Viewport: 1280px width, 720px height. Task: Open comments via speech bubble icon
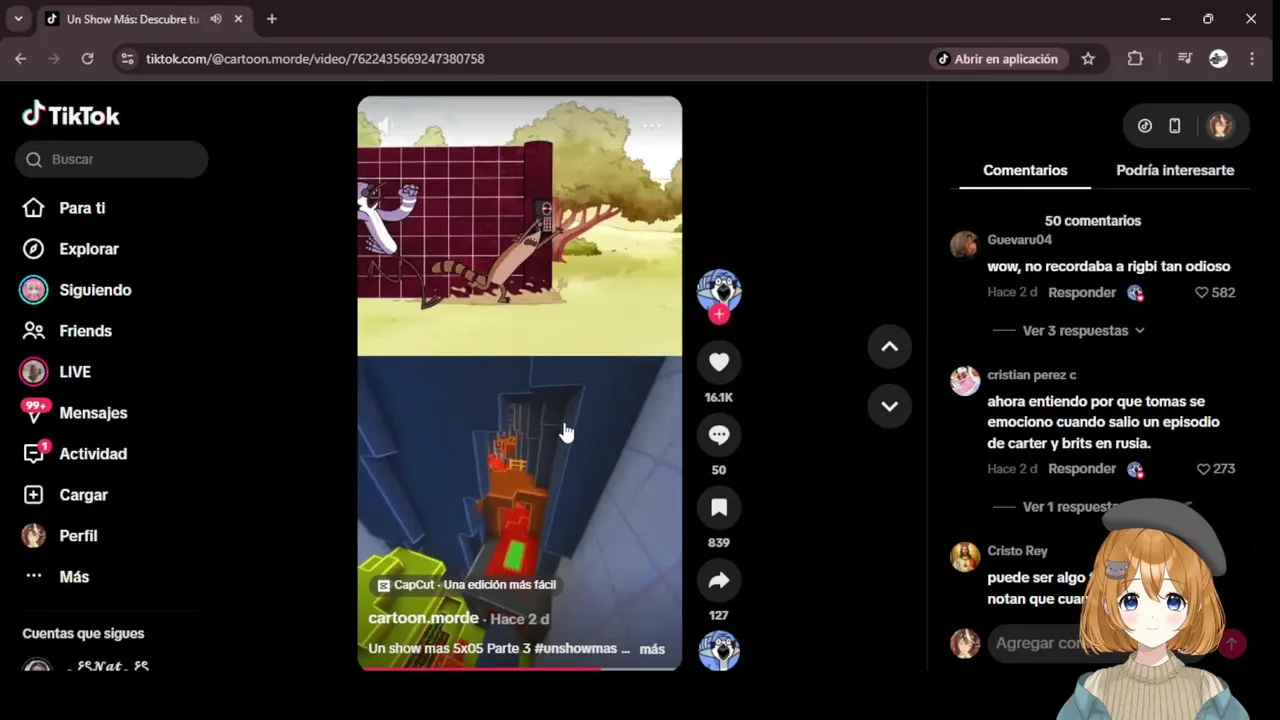coord(719,435)
